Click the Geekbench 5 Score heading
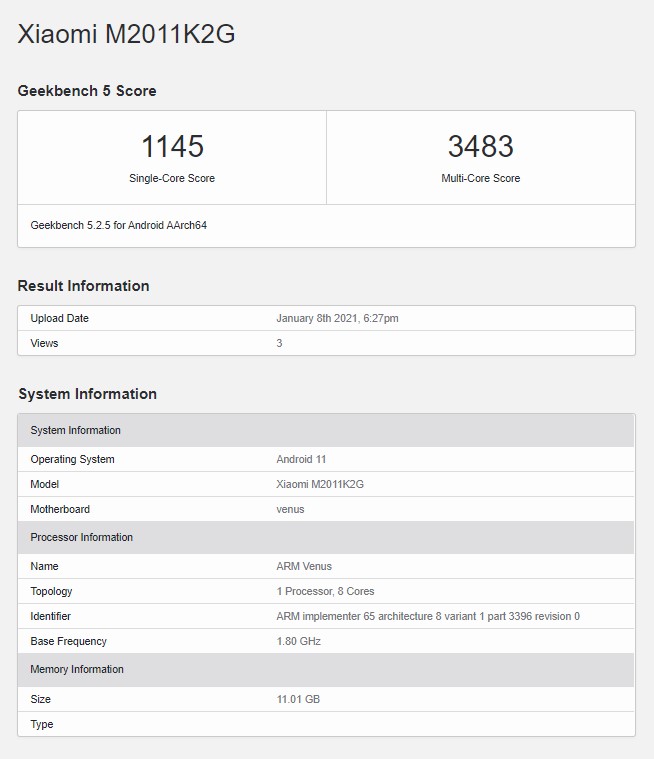This screenshot has width=654, height=759. (x=87, y=91)
